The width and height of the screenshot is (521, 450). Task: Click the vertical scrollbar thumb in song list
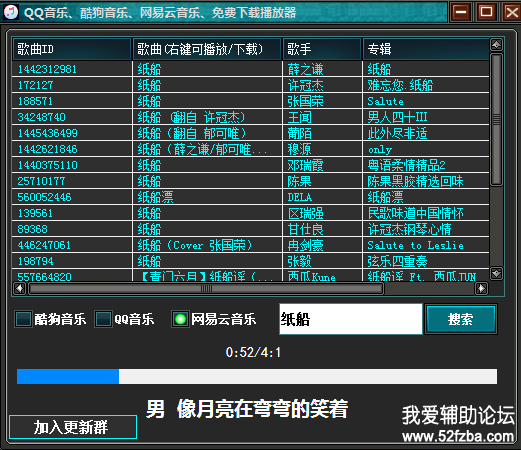(x=496, y=119)
